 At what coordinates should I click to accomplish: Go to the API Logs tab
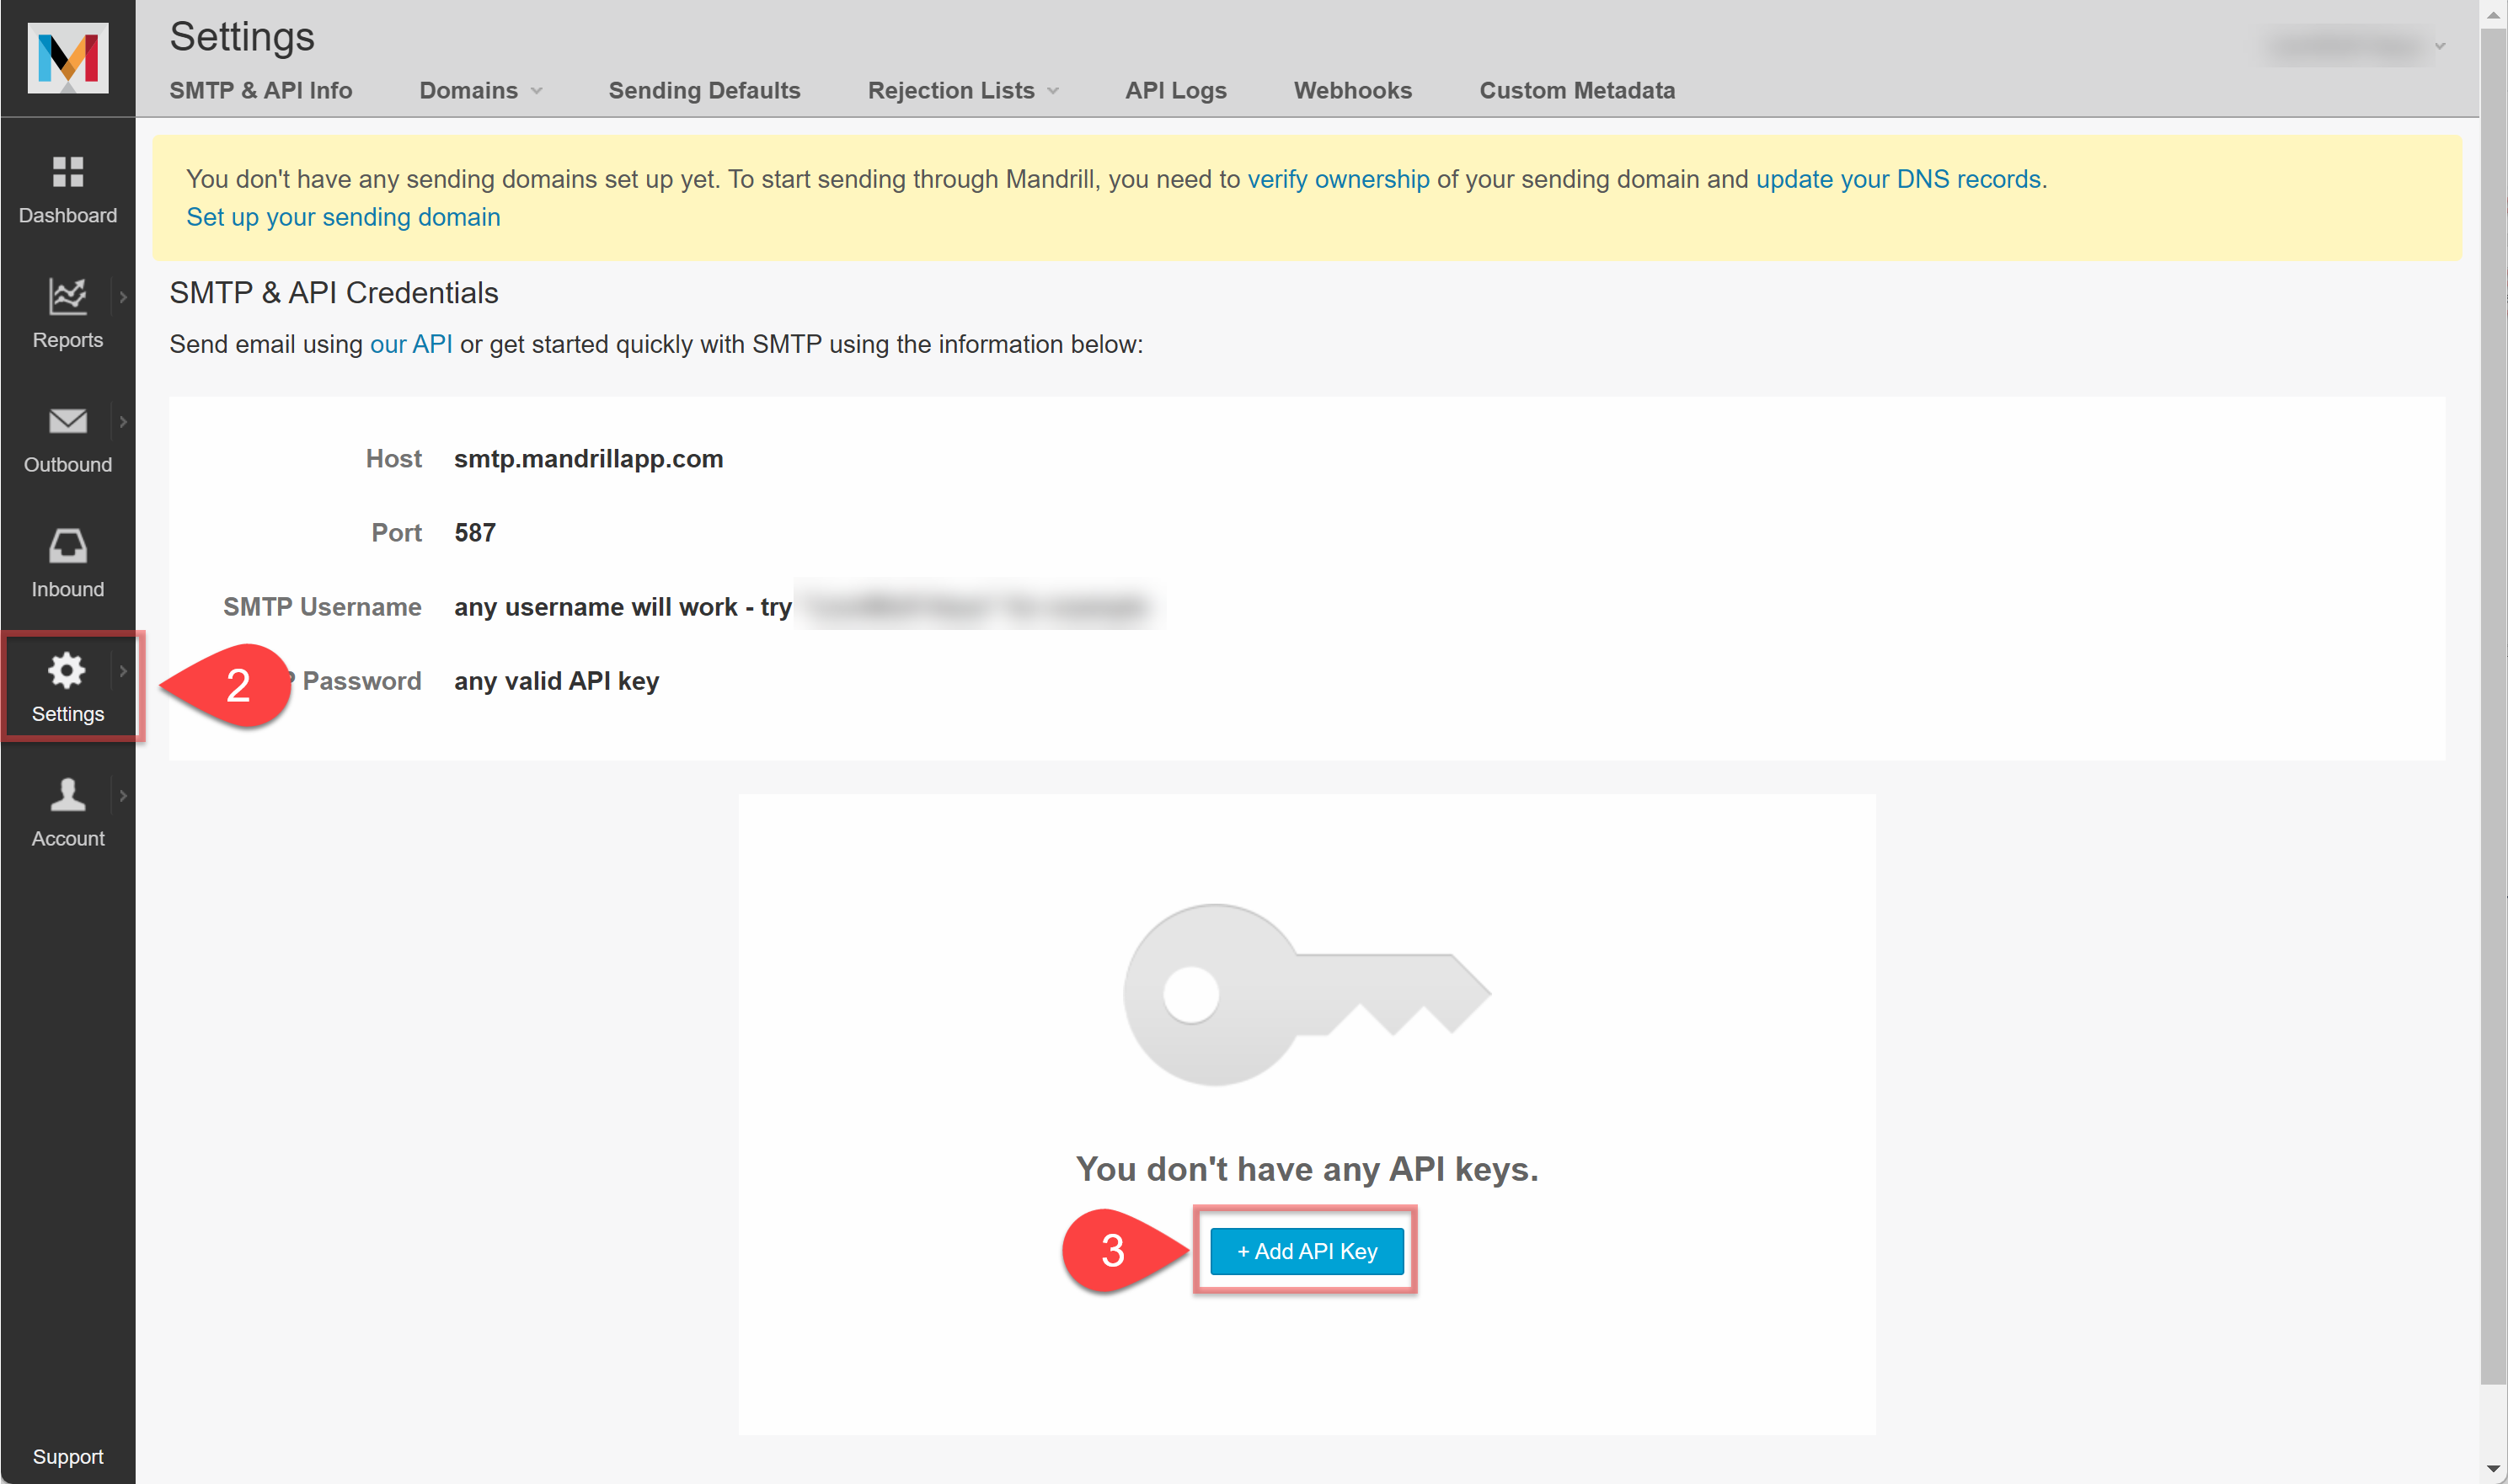coord(1175,91)
